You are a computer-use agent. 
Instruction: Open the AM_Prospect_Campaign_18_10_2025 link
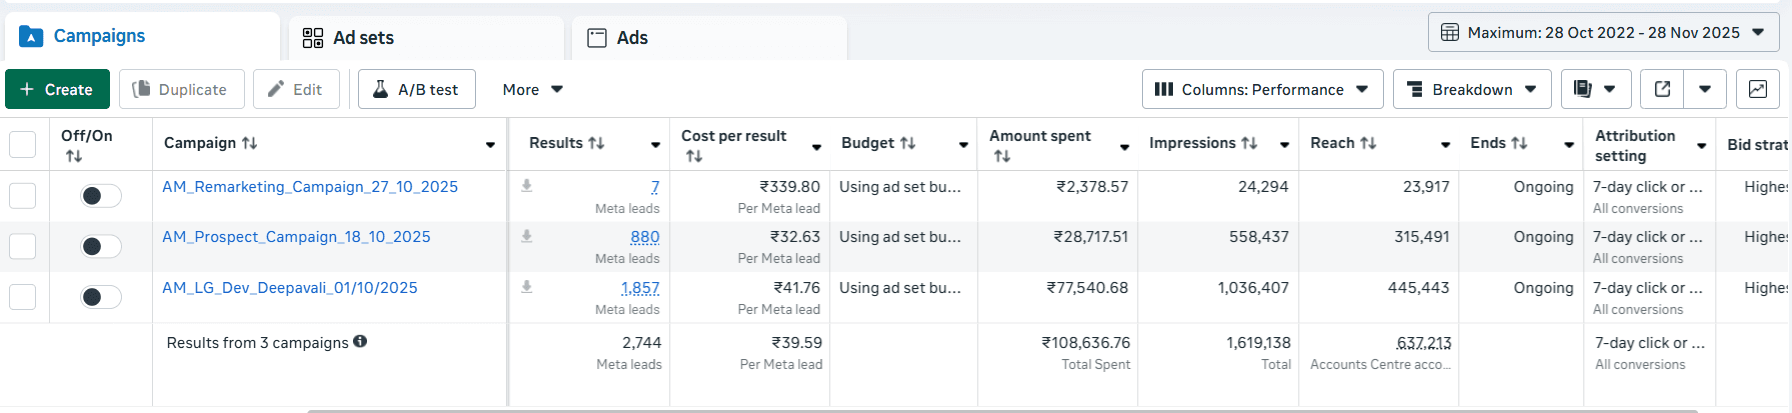296,237
